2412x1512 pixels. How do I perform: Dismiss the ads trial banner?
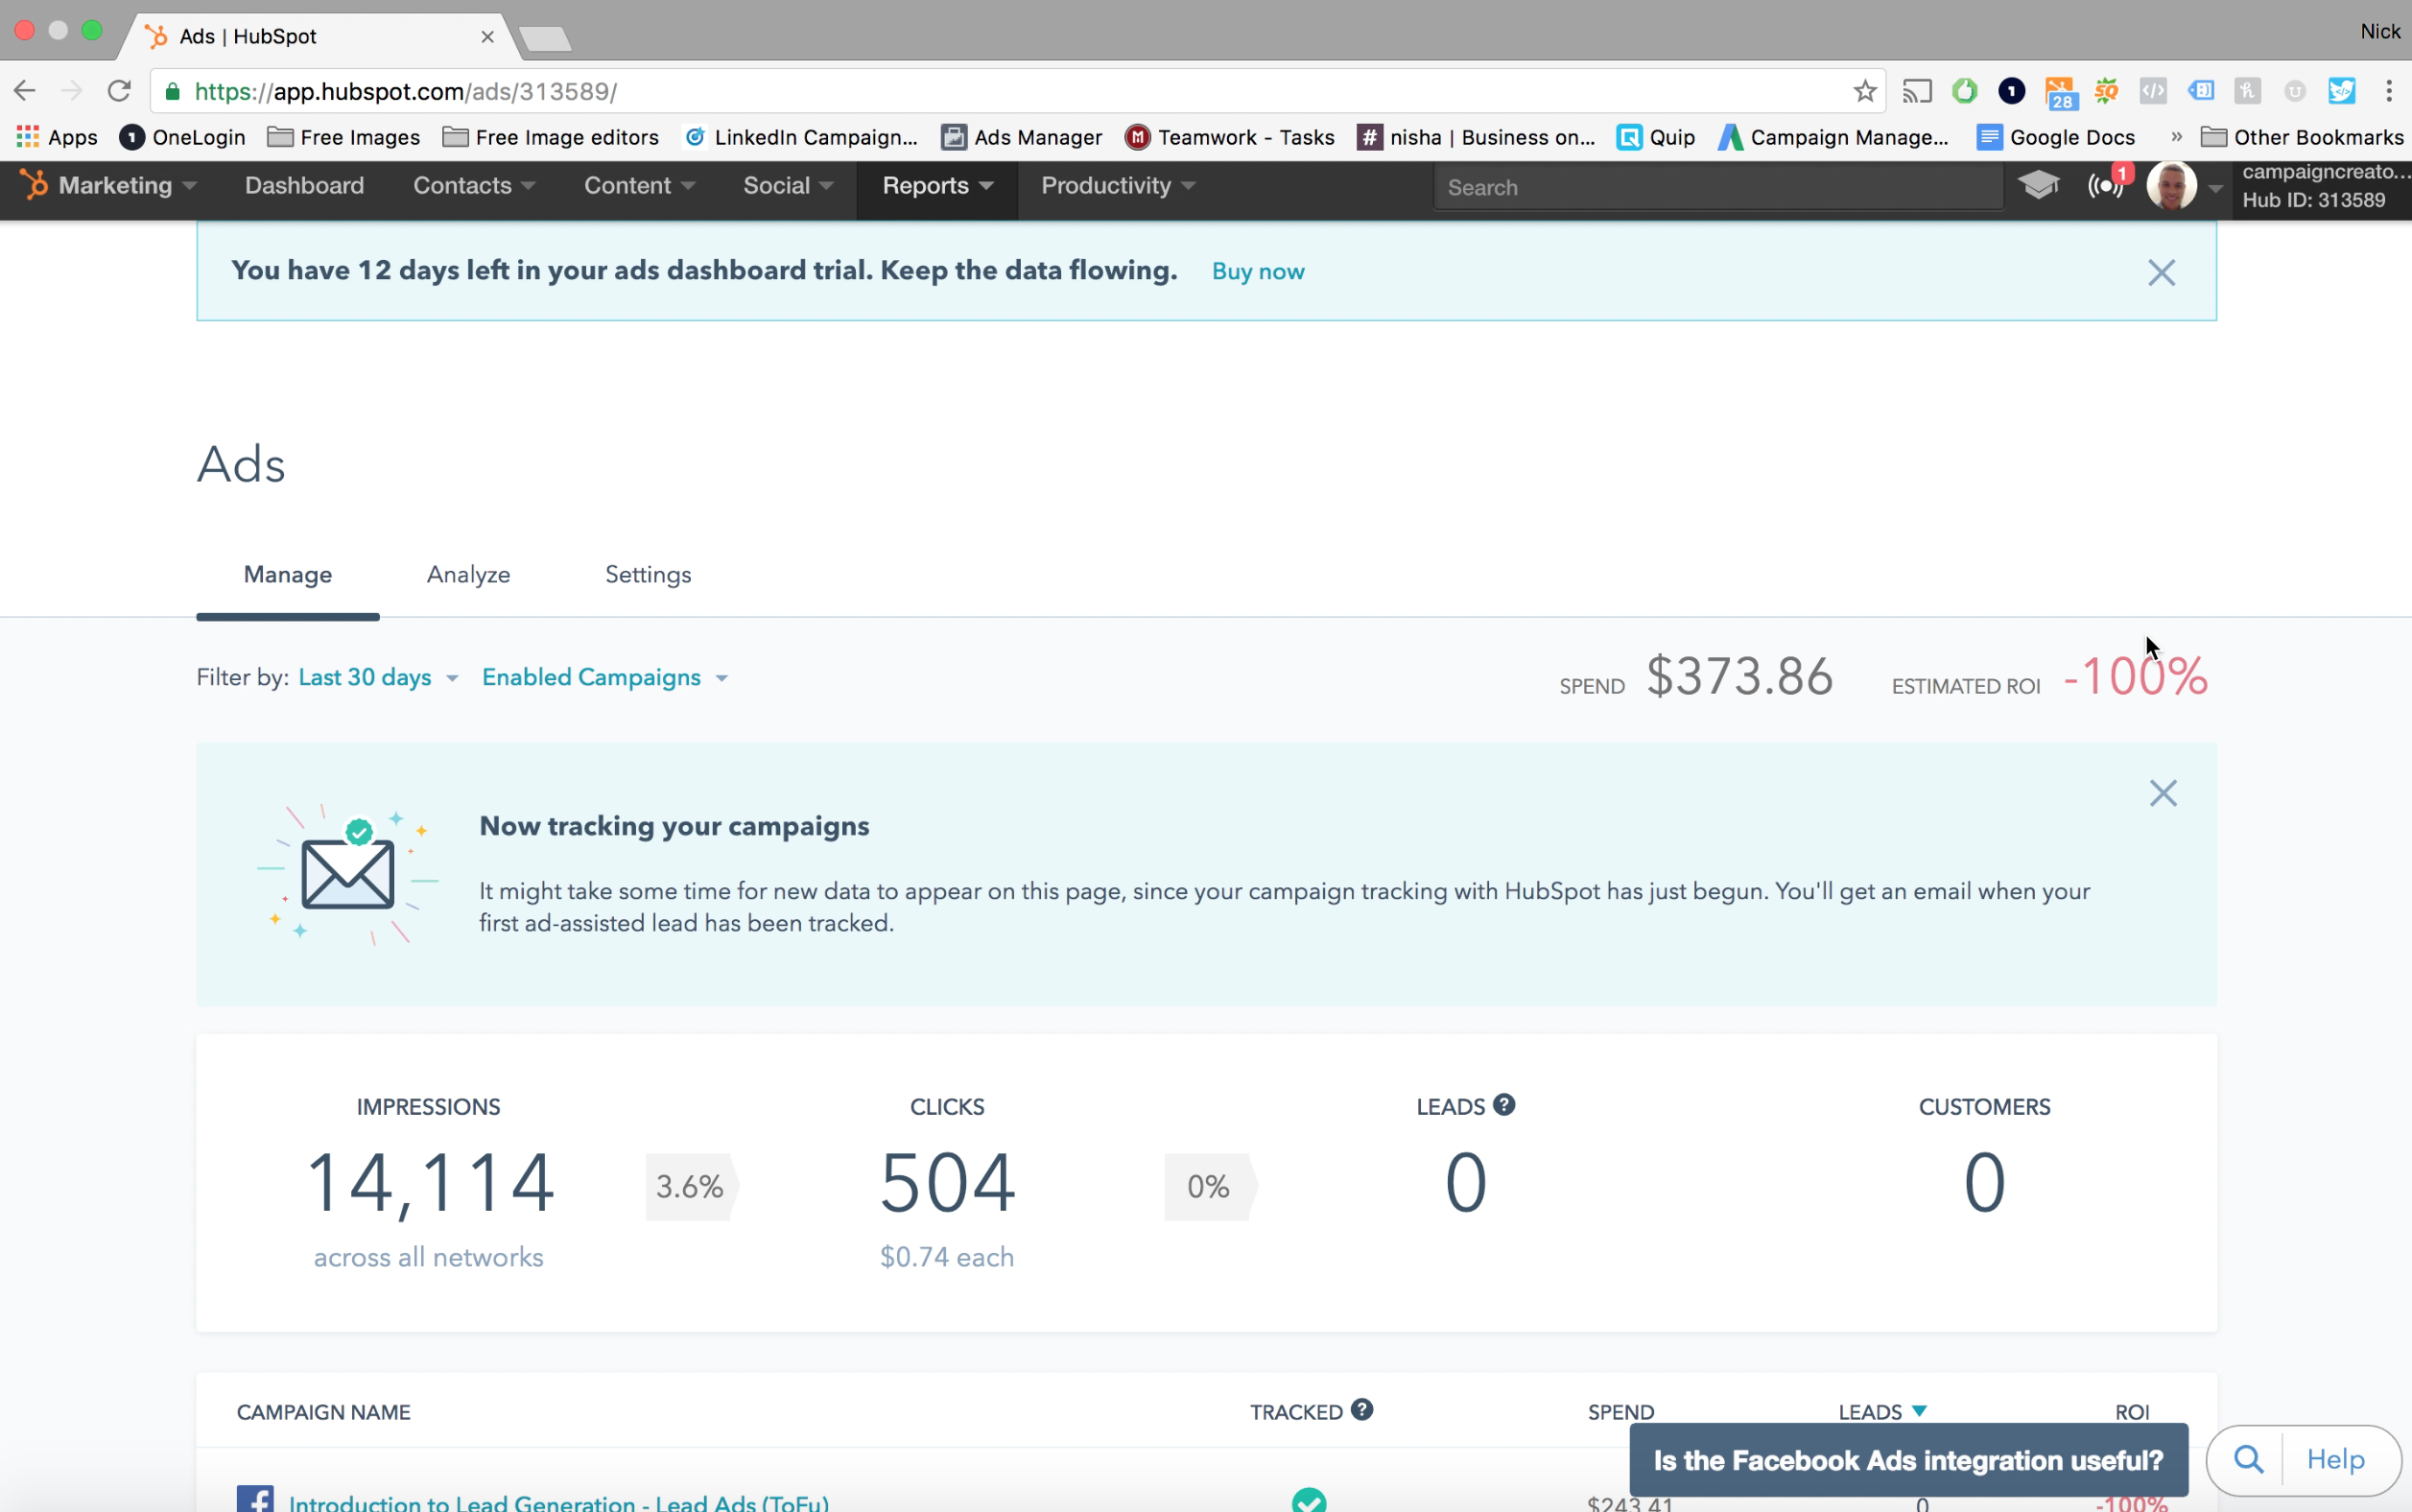pyautogui.click(x=2161, y=272)
